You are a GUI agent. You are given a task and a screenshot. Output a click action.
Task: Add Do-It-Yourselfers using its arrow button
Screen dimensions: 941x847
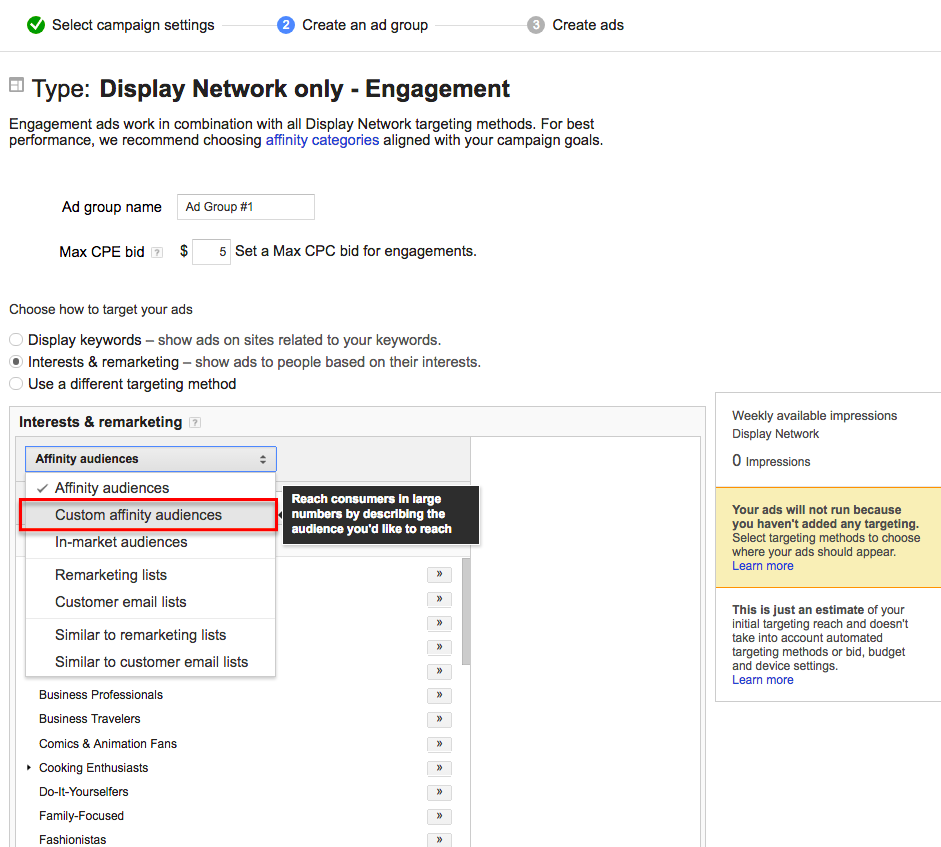click(438, 792)
